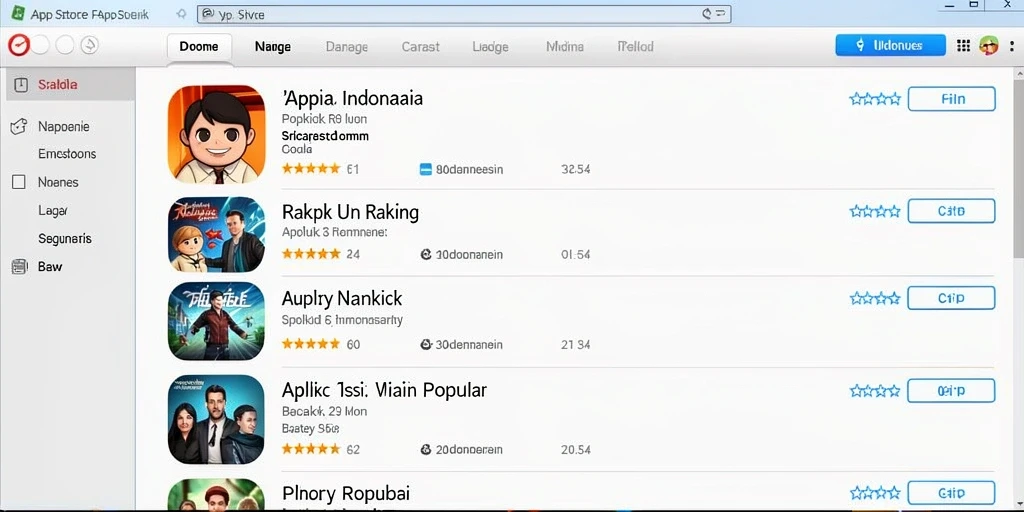Screen dimensions: 1024x512
Task: Open the Aplikc Issi Miain Popular title
Action: 384,391
